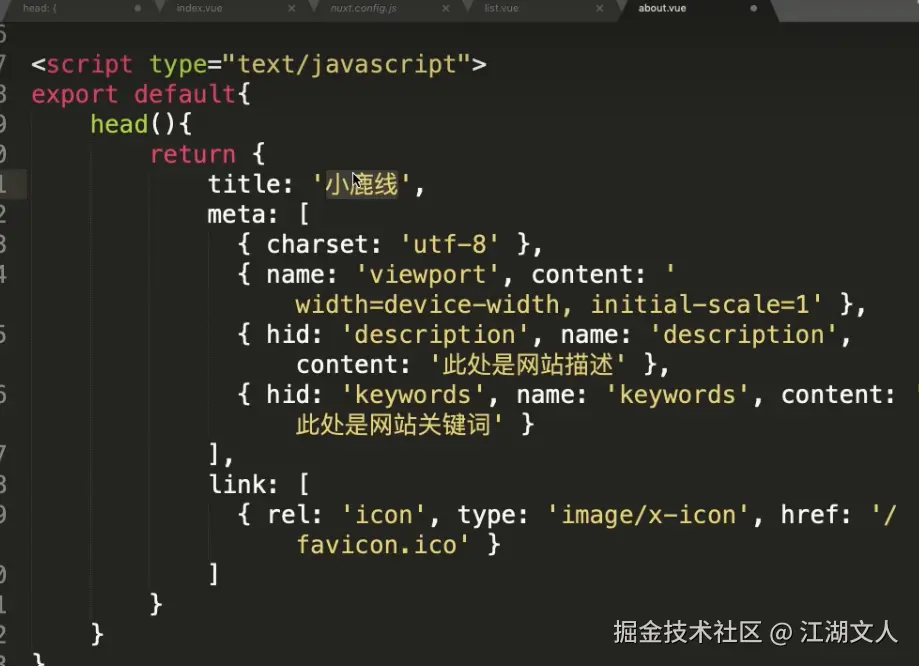The width and height of the screenshot is (919, 666).
Task: Switch to the nuxt.config.js tab
Action: (x=363, y=8)
